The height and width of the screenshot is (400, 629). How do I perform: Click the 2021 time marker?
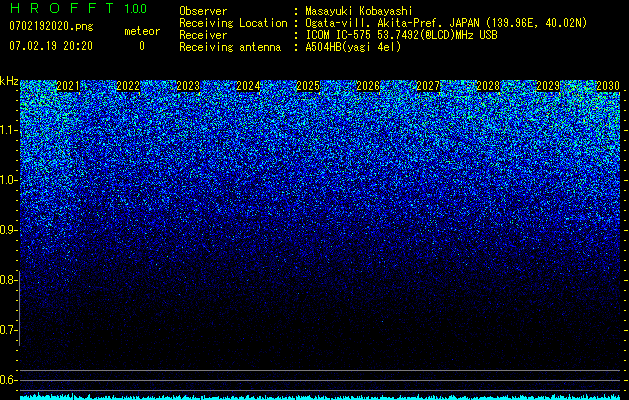tap(68, 86)
